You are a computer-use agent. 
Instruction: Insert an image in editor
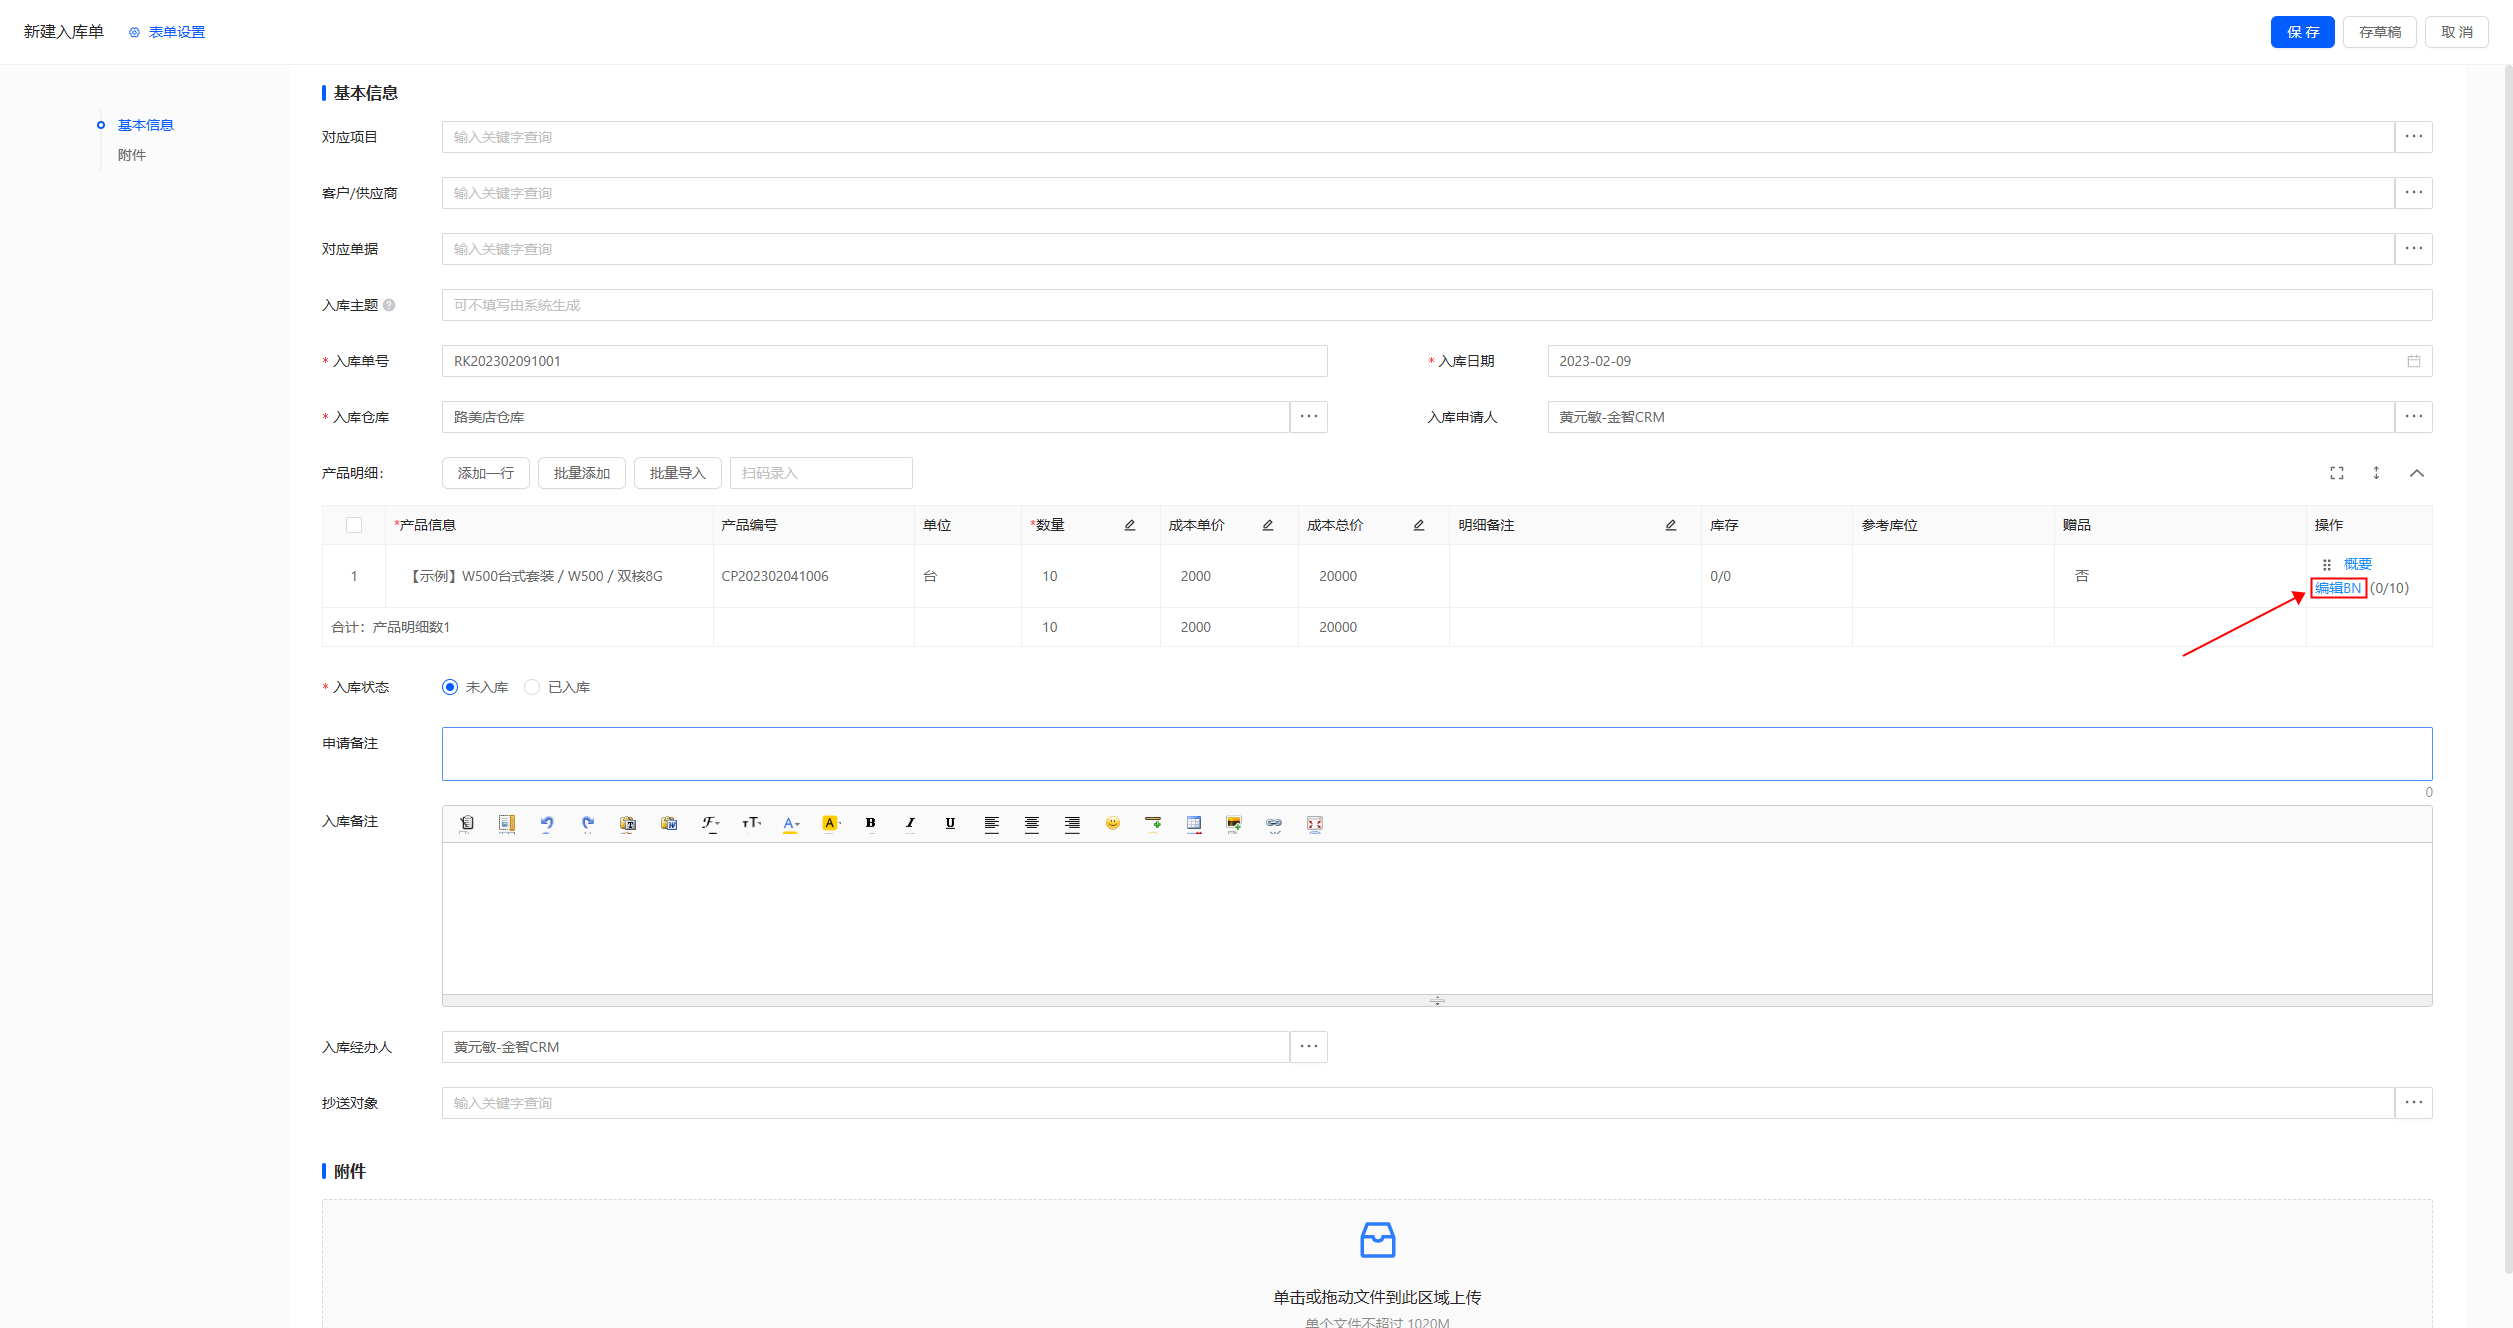click(x=1234, y=824)
